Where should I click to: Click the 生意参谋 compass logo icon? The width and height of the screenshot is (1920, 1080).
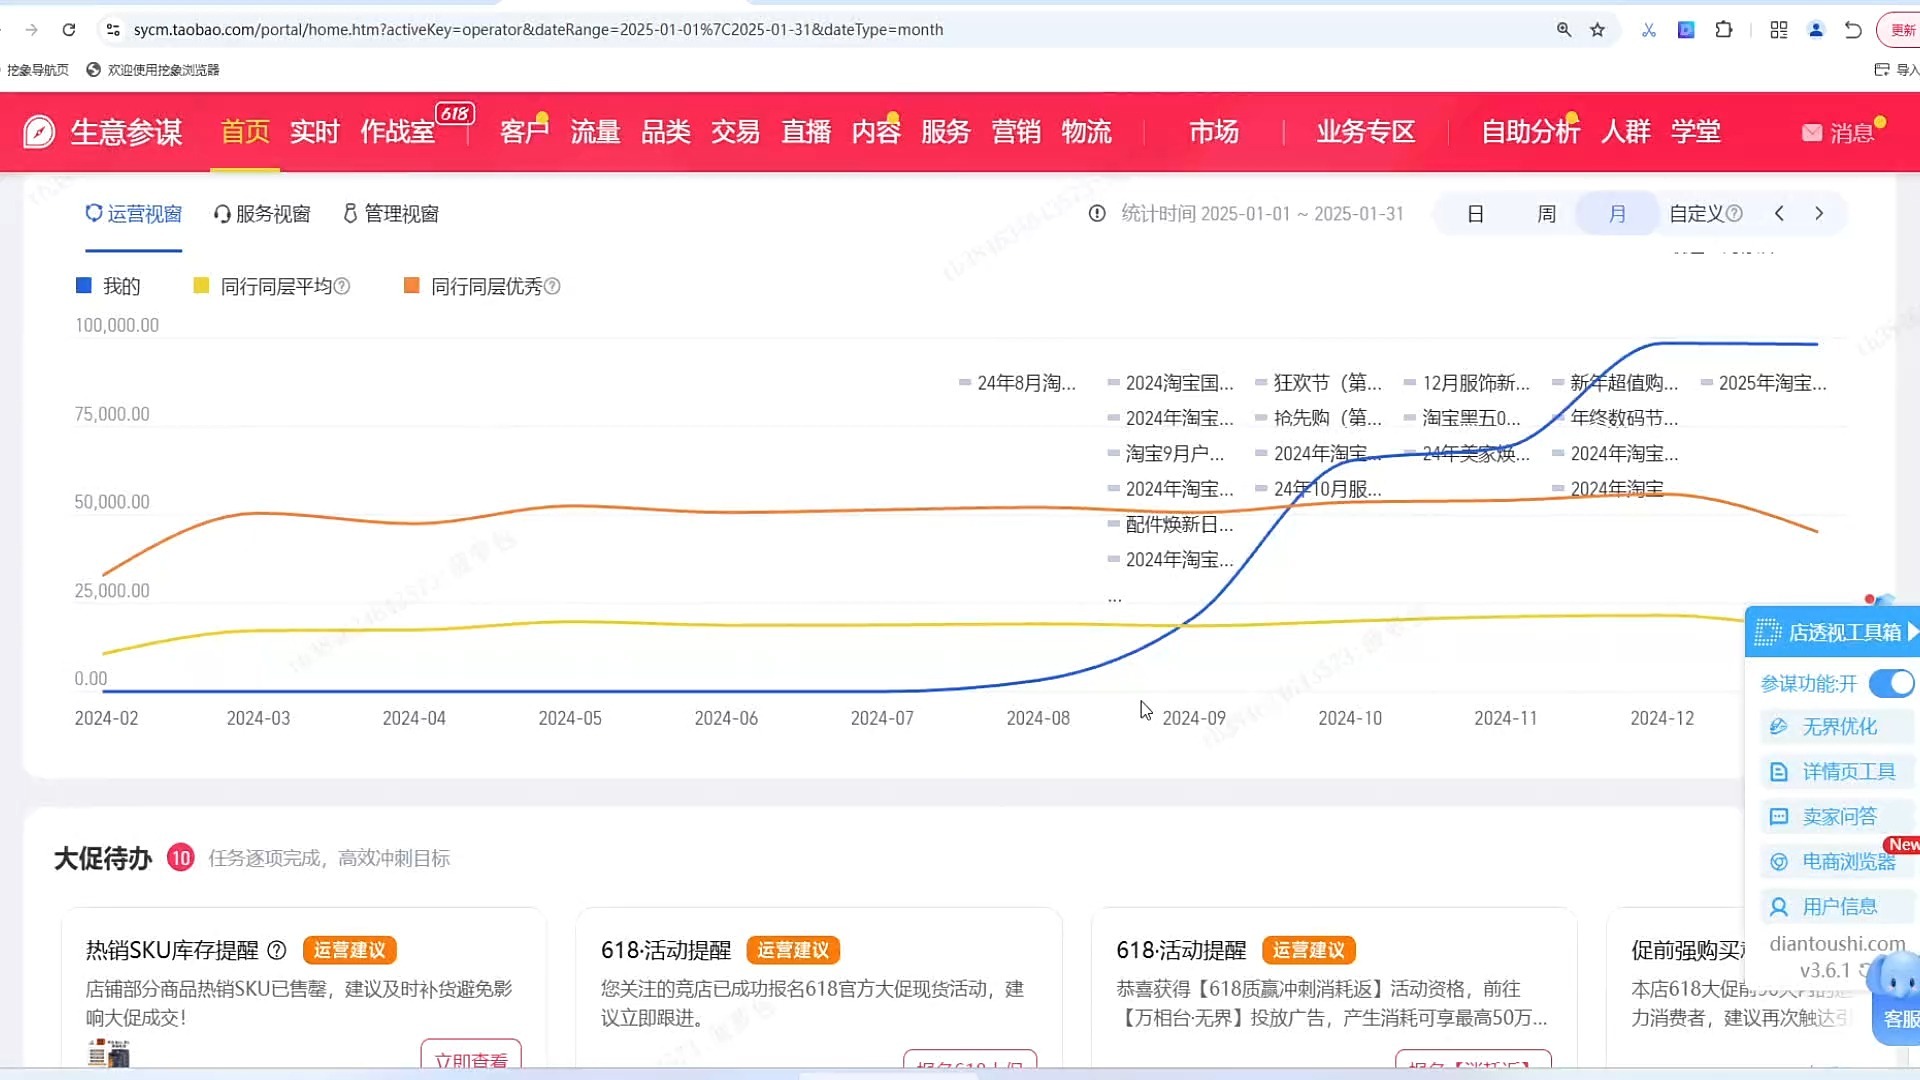[x=39, y=132]
